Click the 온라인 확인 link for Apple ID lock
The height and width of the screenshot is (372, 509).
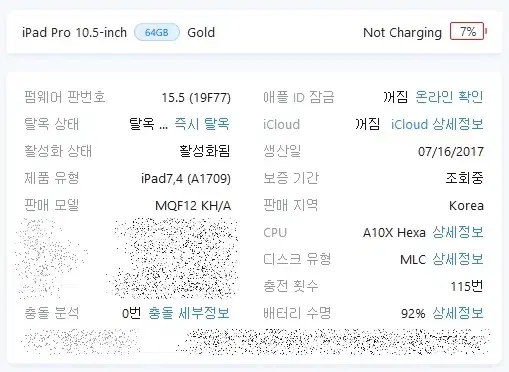tap(449, 97)
